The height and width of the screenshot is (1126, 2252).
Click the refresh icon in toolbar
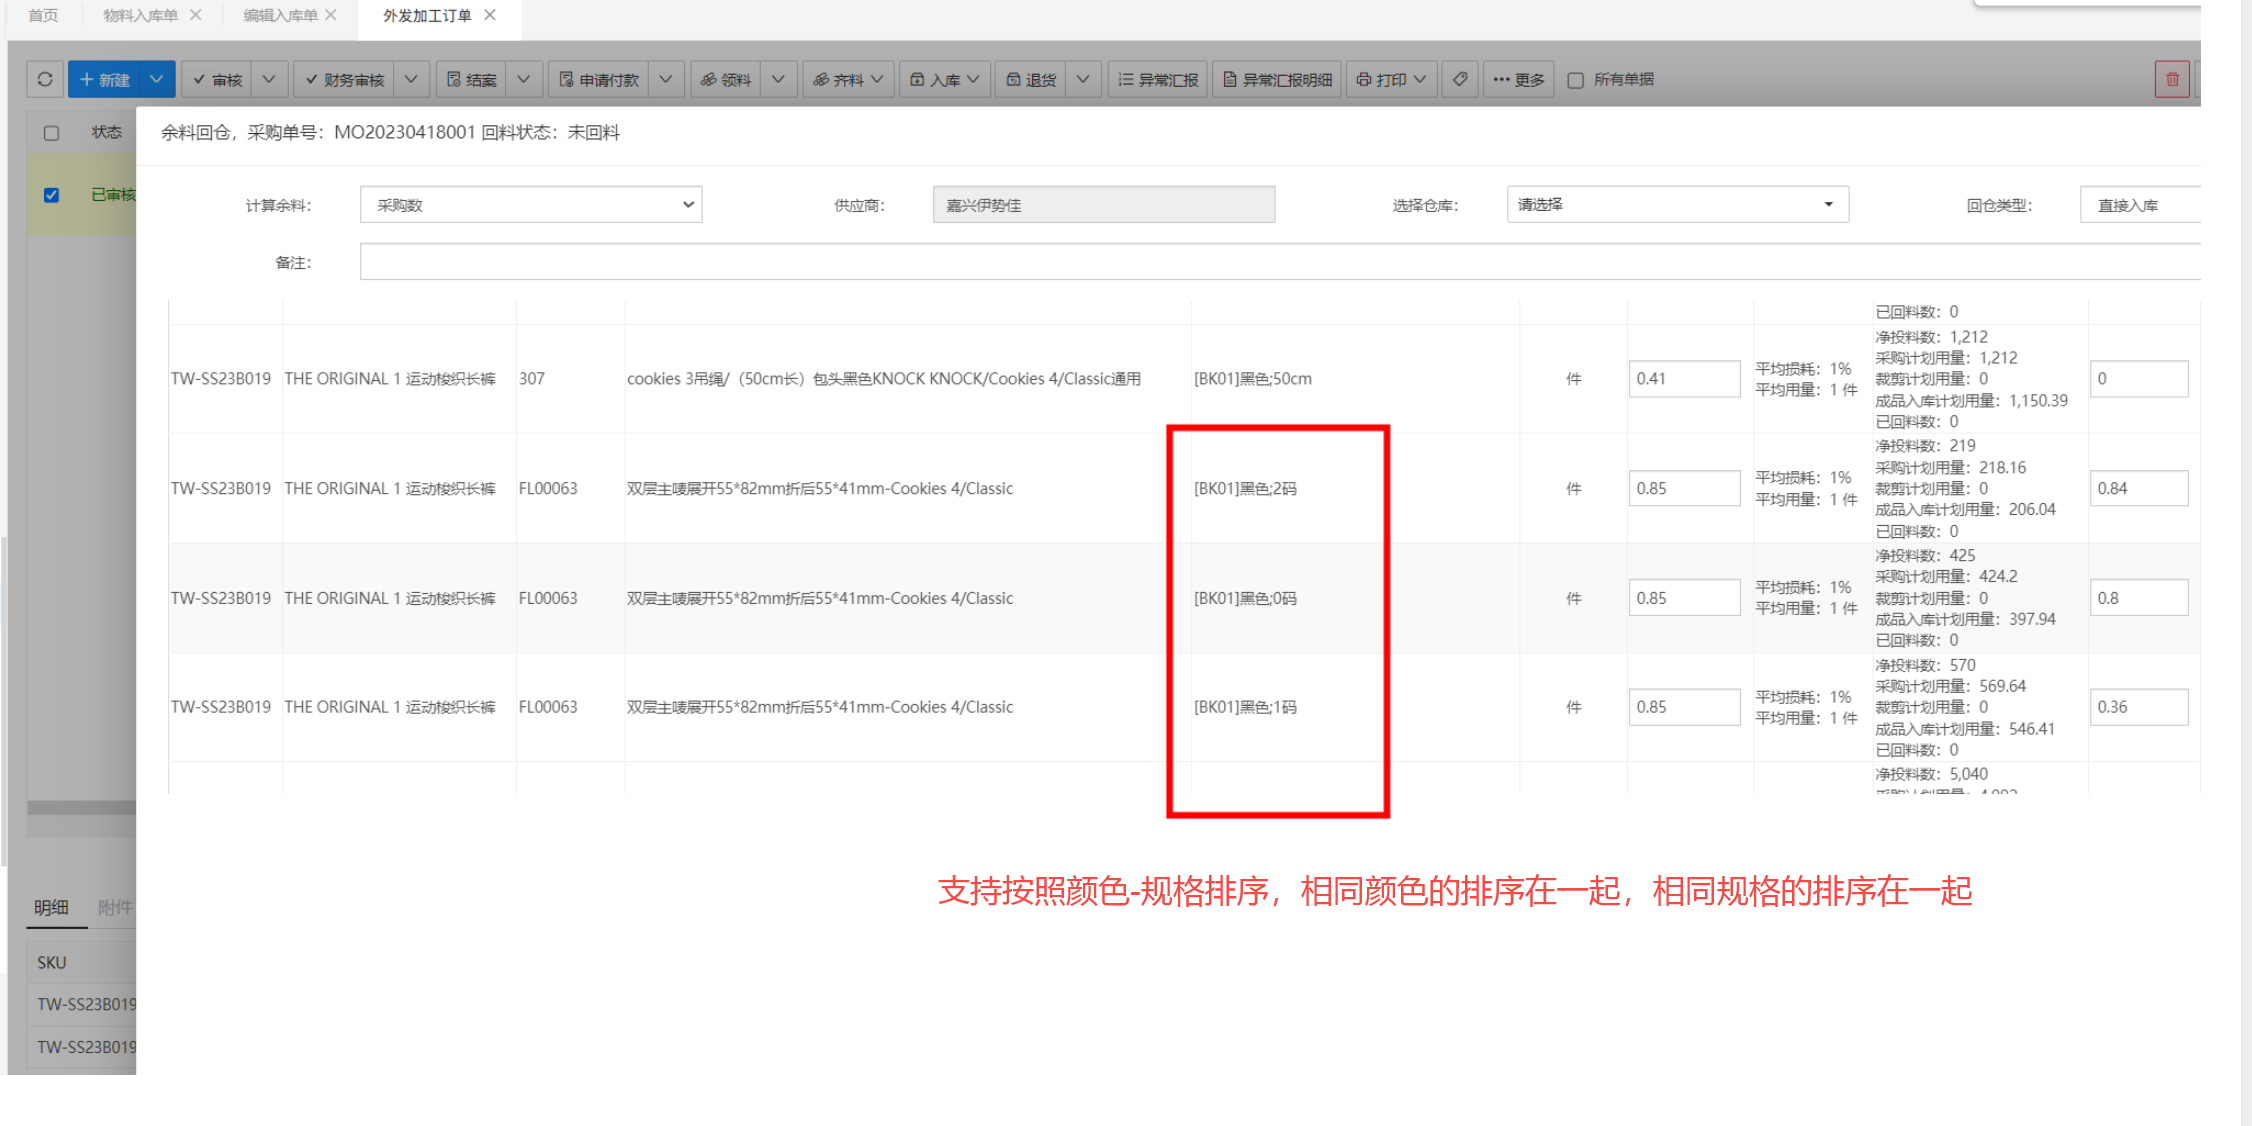(45, 79)
